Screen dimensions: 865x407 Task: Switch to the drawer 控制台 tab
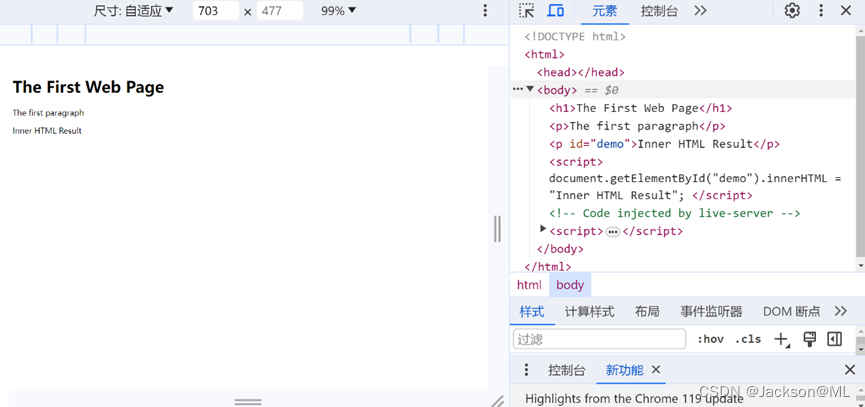(x=567, y=370)
